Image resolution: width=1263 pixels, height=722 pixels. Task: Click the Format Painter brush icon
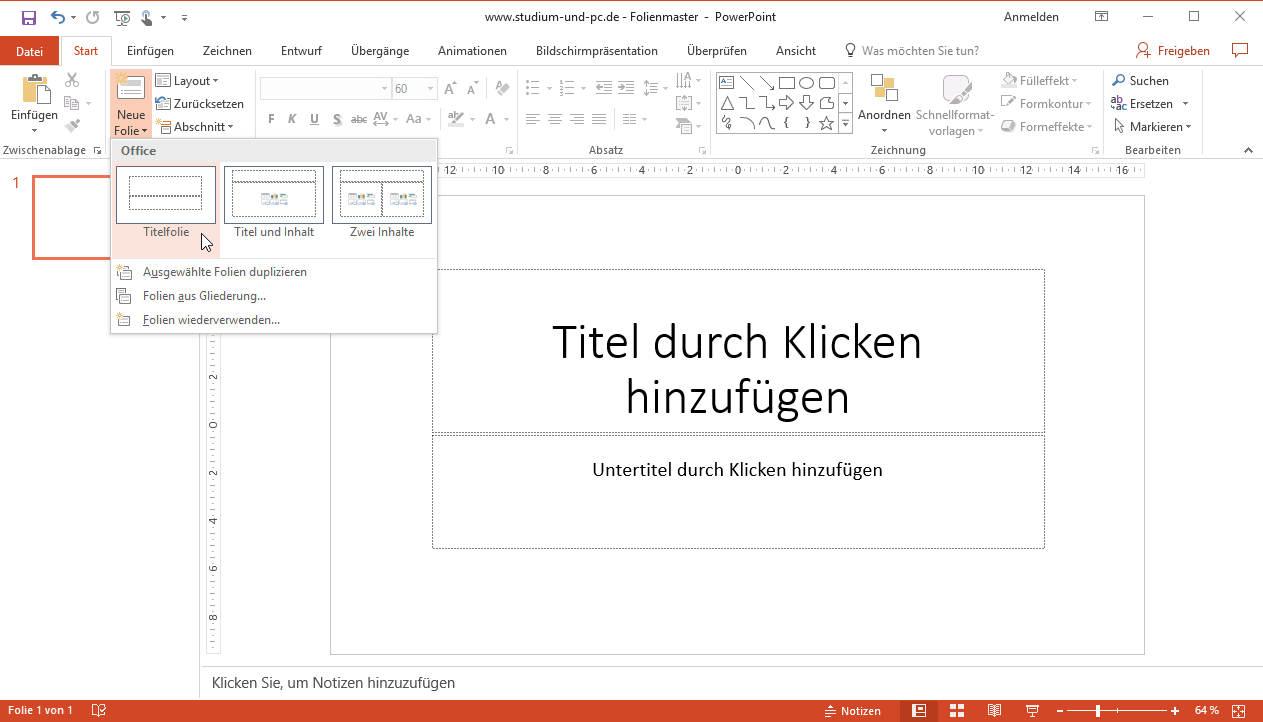pos(72,126)
